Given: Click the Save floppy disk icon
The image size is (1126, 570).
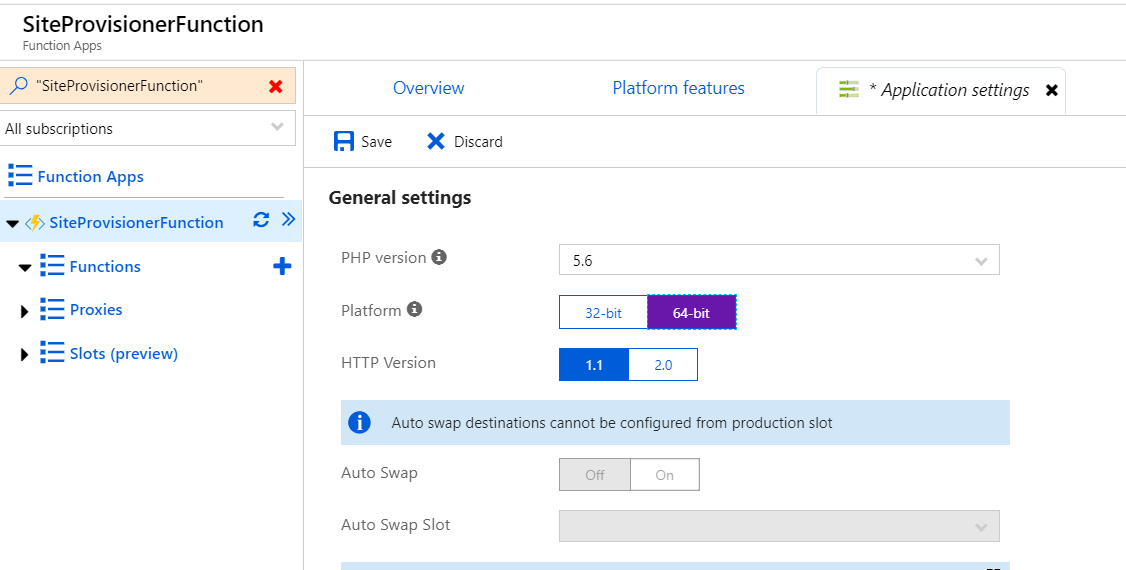Looking at the screenshot, I should coord(344,141).
